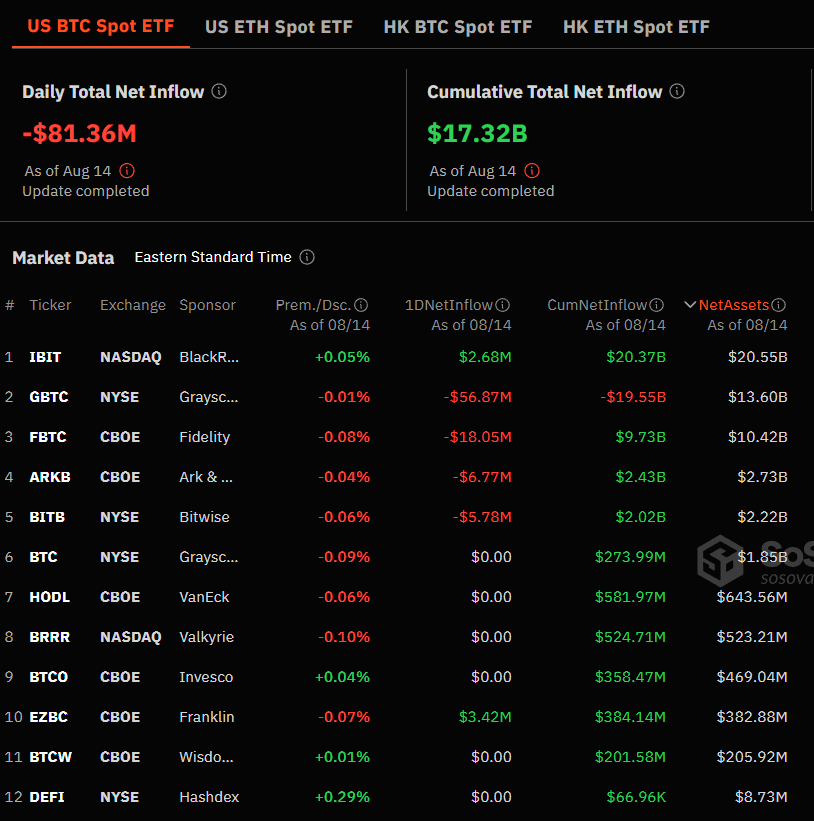The image size is (814, 821).
Task: Open the Cumulative Total Net Inflow info tooltip
Action: [x=677, y=91]
